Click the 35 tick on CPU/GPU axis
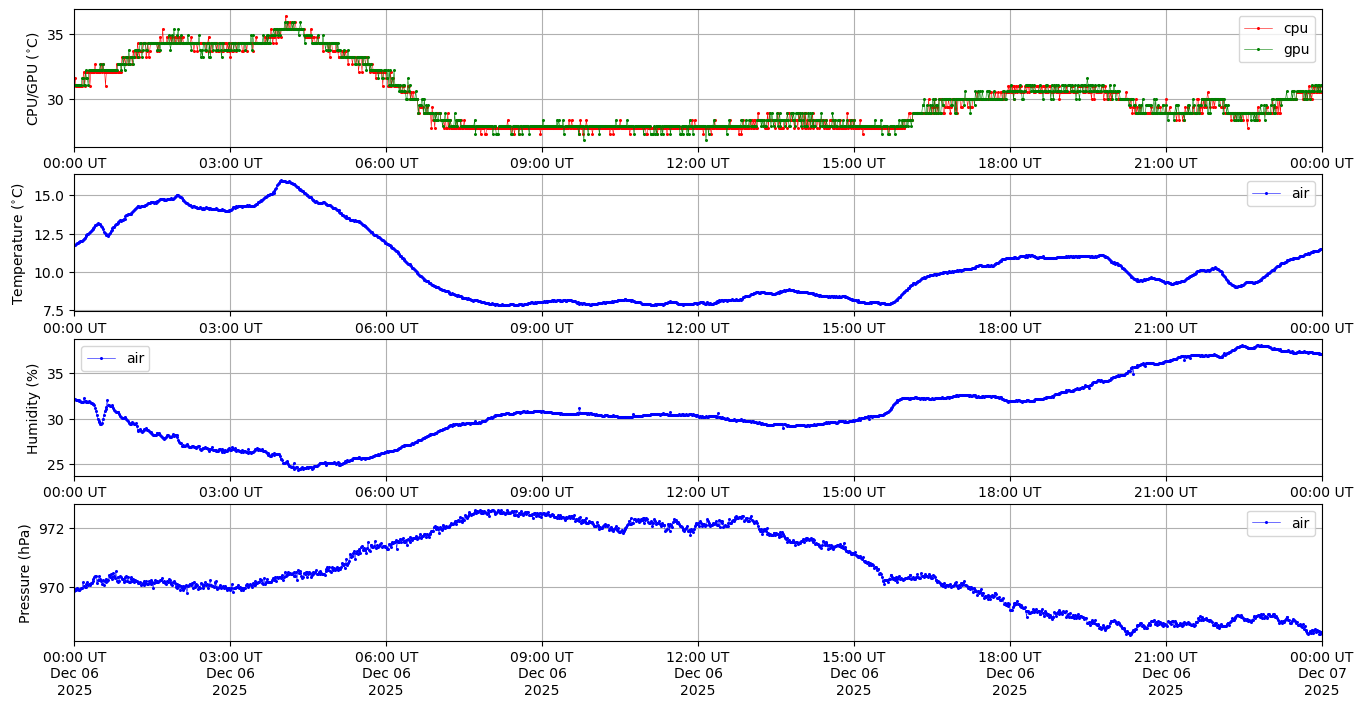The image size is (1363, 707). (56, 35)
